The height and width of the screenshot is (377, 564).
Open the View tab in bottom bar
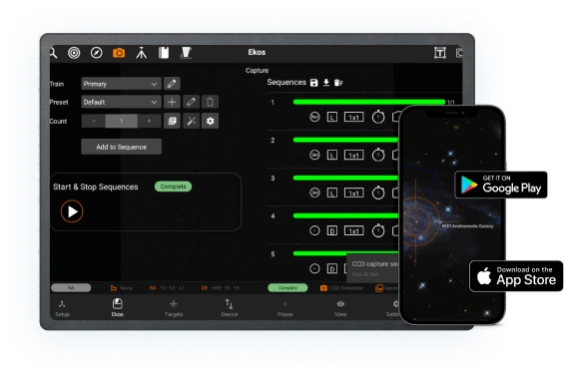point(340,308)
